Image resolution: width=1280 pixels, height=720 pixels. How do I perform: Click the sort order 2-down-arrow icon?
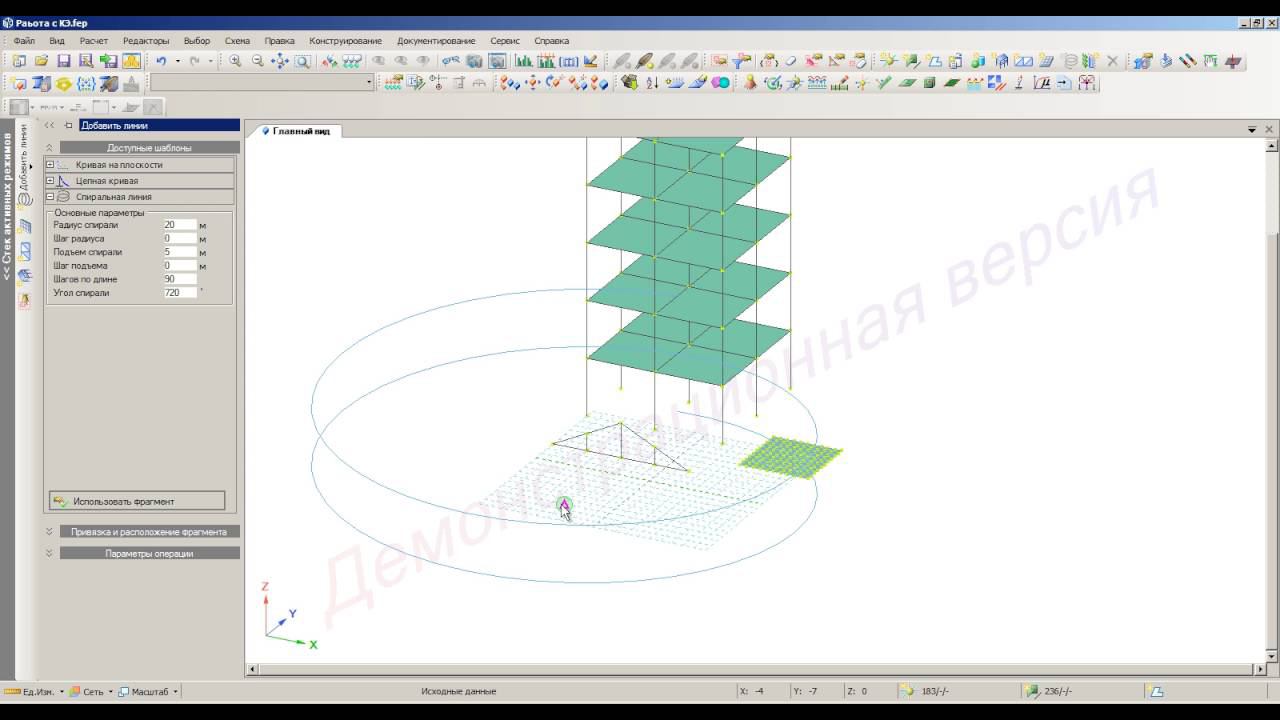point(652,83)
